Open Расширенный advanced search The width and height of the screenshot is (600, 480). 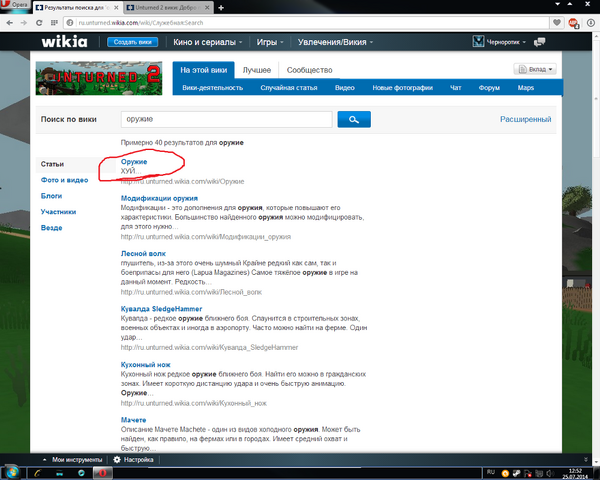click(525, 119)
